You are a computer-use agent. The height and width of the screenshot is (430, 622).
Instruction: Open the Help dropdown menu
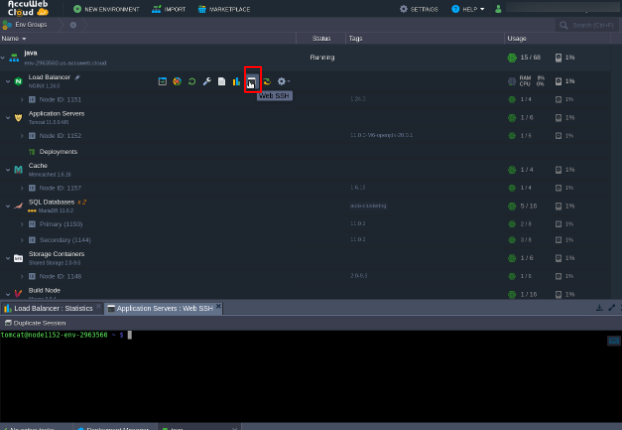(467, 9)
